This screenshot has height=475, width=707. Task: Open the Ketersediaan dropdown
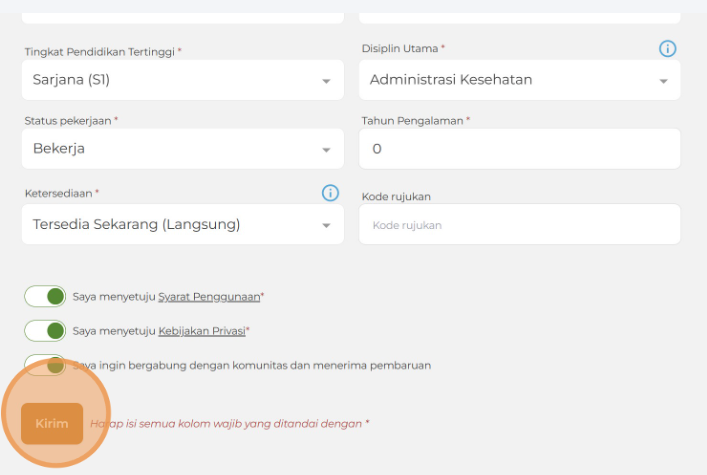(170, 225)
